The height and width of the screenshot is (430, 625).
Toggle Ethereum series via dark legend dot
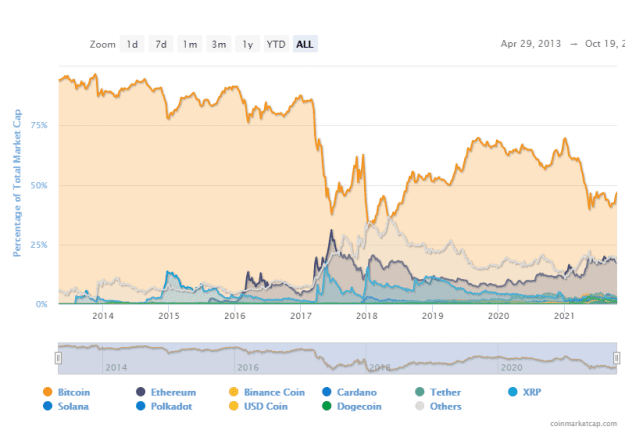pyautogui.click(x=141, y=392)
